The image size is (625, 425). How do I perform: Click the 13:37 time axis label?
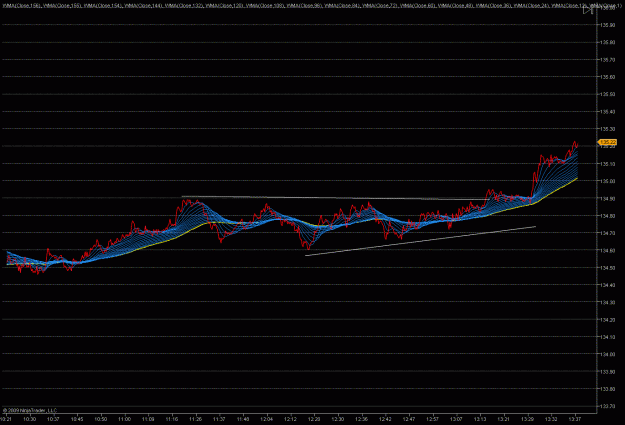click(574, 419)
